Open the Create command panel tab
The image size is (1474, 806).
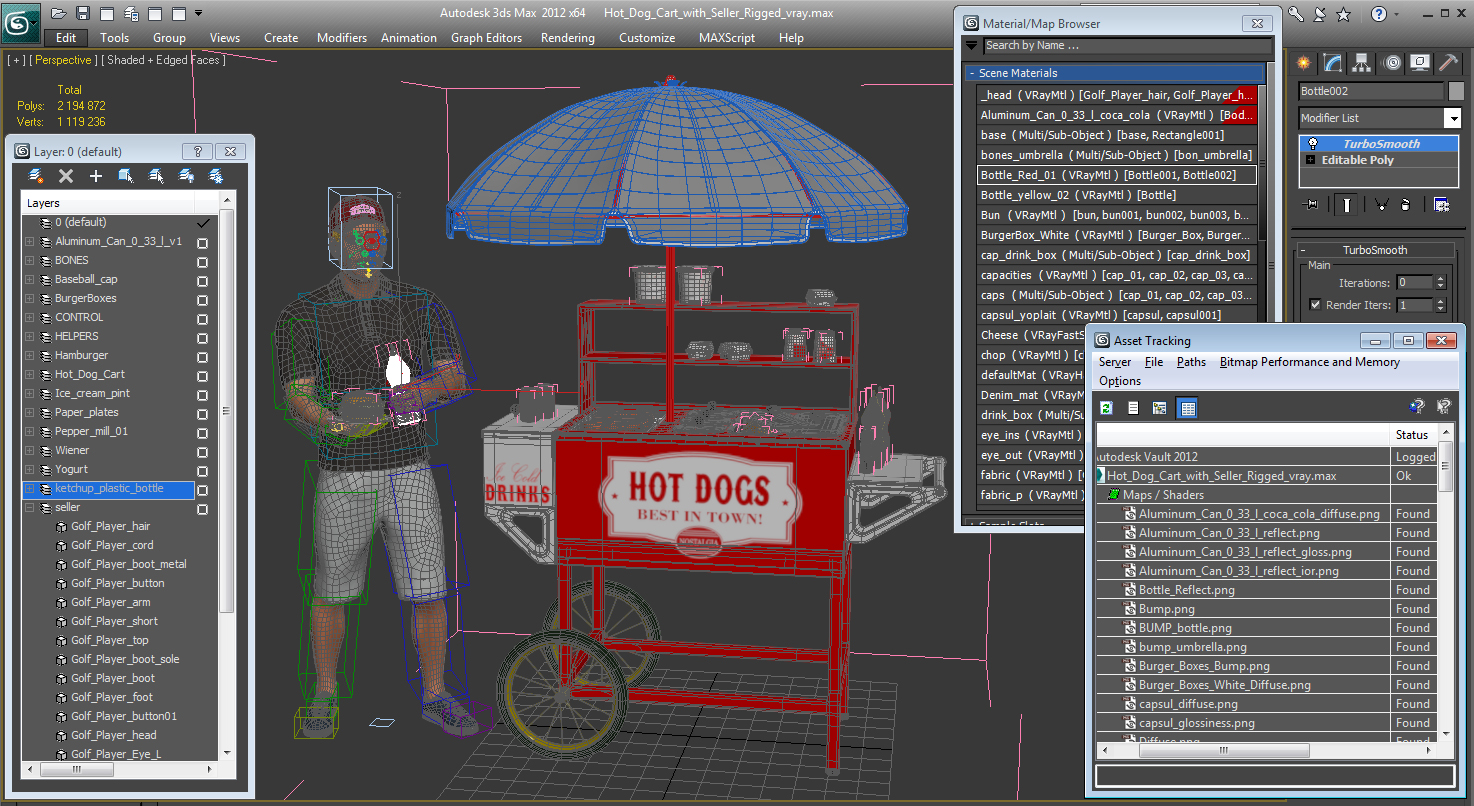pyautogui.click(x=1304, y=63)
